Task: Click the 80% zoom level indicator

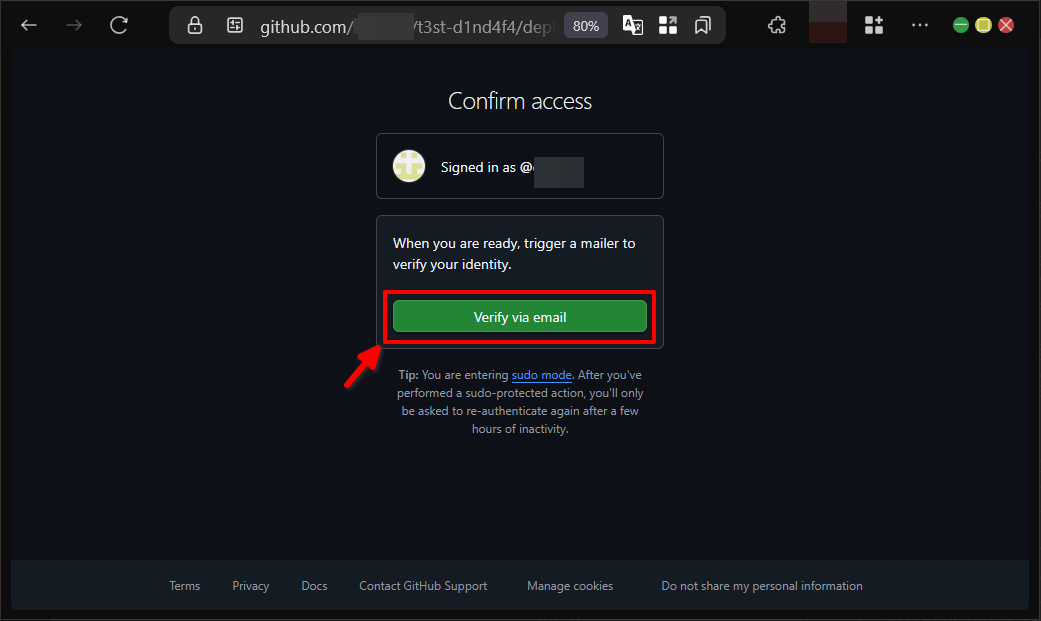Action: point(586,26)
